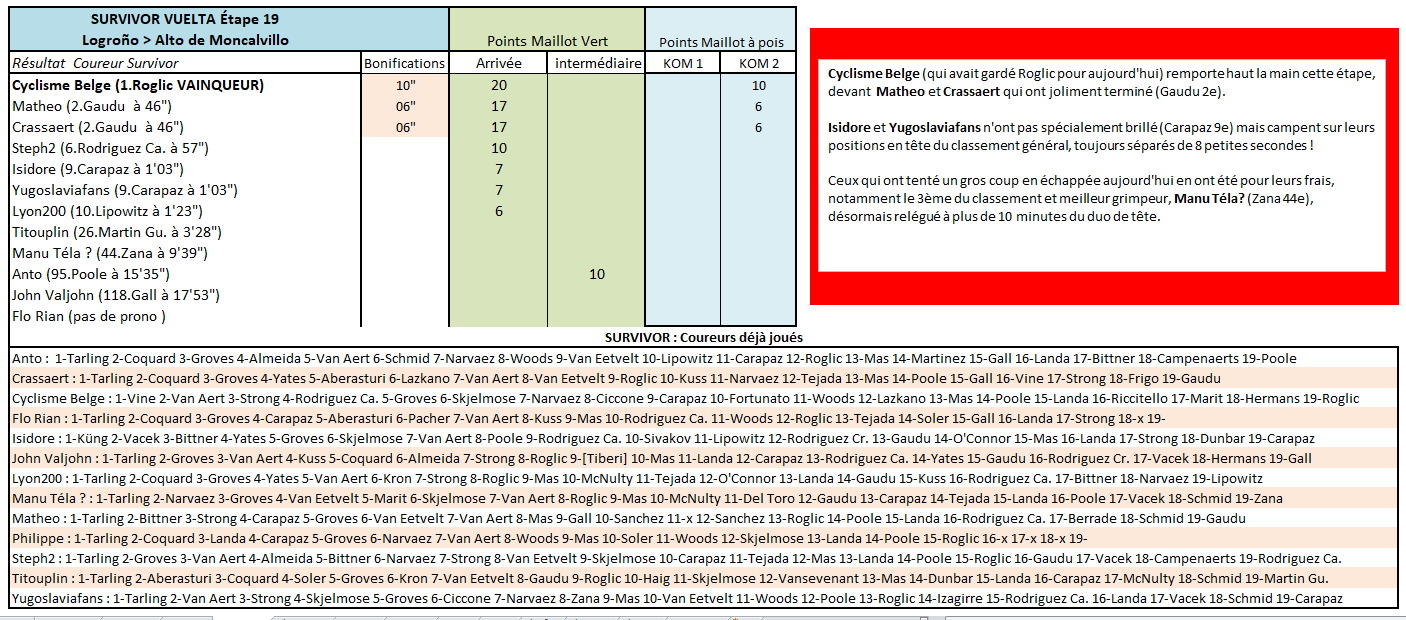The height and width of the screenshot is (620, 1406).
Task: Select the Points Maillot à pois header
Action: 720,42
